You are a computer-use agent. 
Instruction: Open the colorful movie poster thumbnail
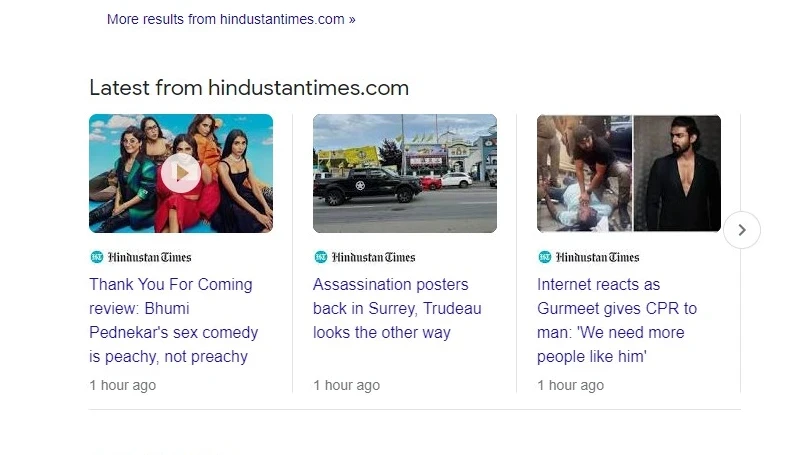click(x=181, y=173)
